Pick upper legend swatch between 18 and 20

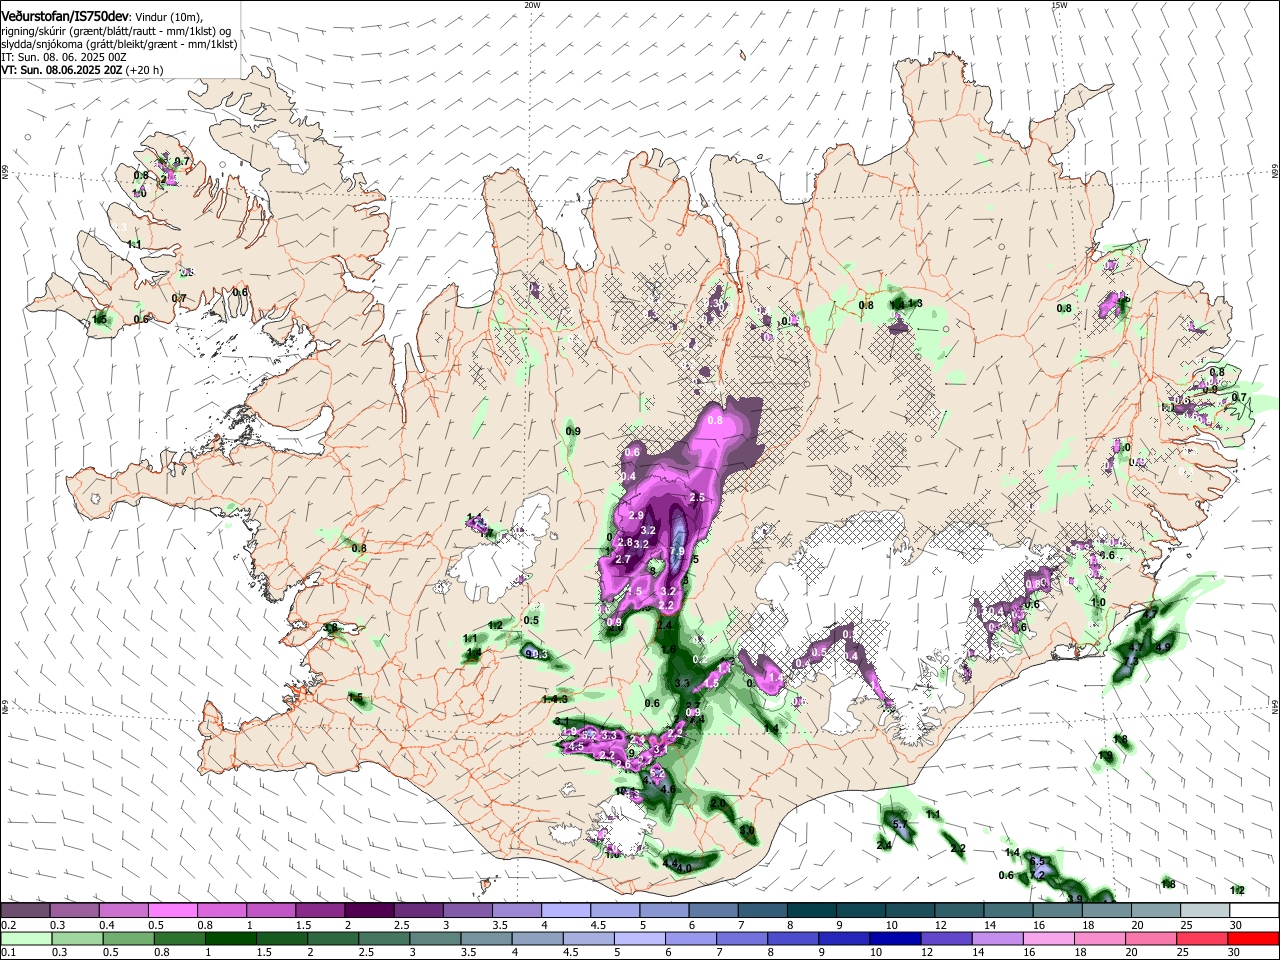point(1105,911)
